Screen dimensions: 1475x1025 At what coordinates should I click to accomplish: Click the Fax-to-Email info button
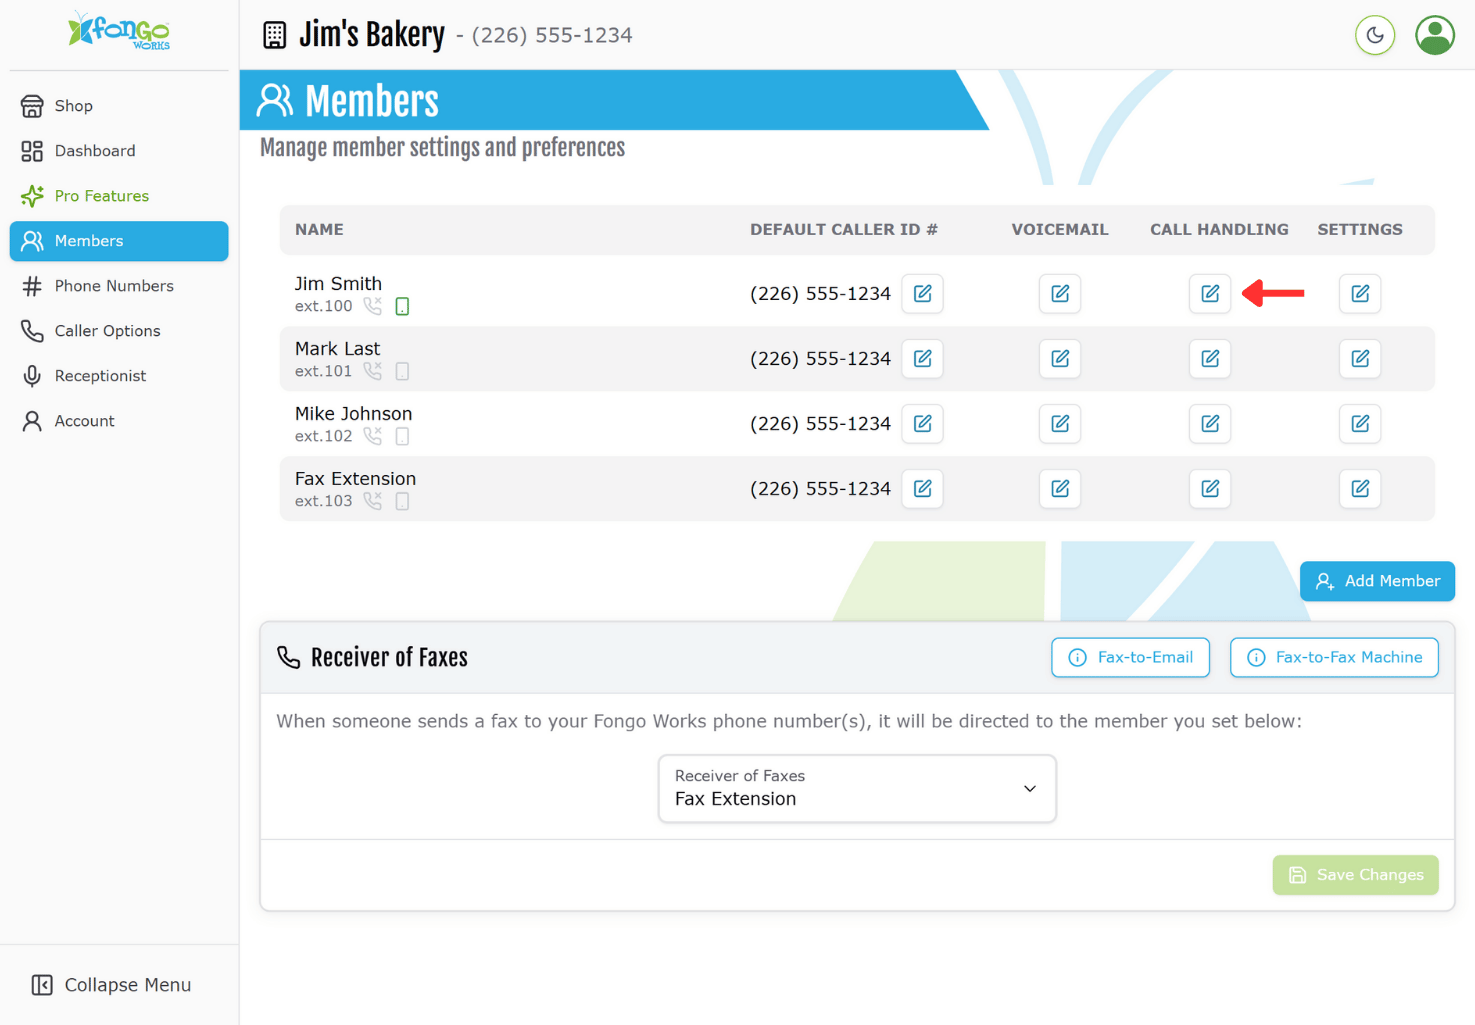click(x=1130, y=657)
